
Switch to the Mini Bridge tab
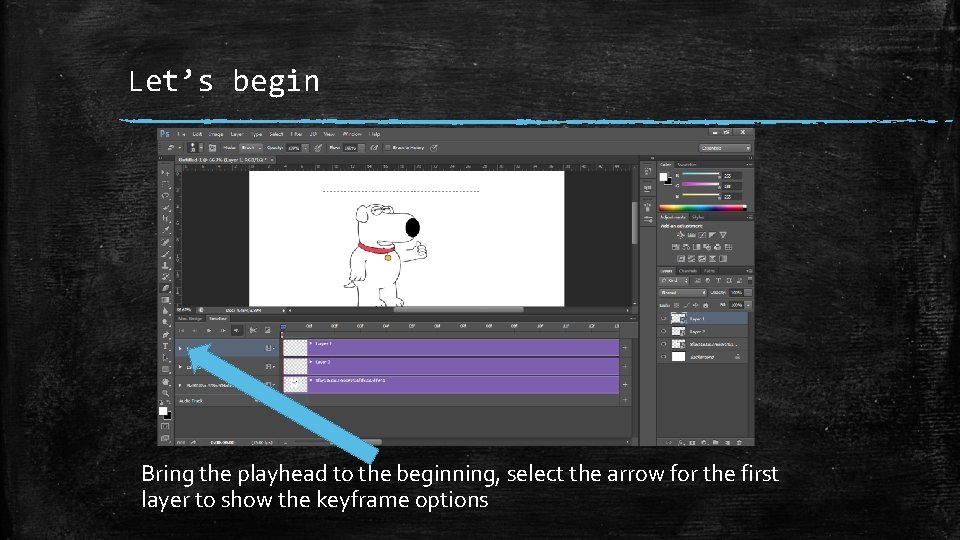190,318
